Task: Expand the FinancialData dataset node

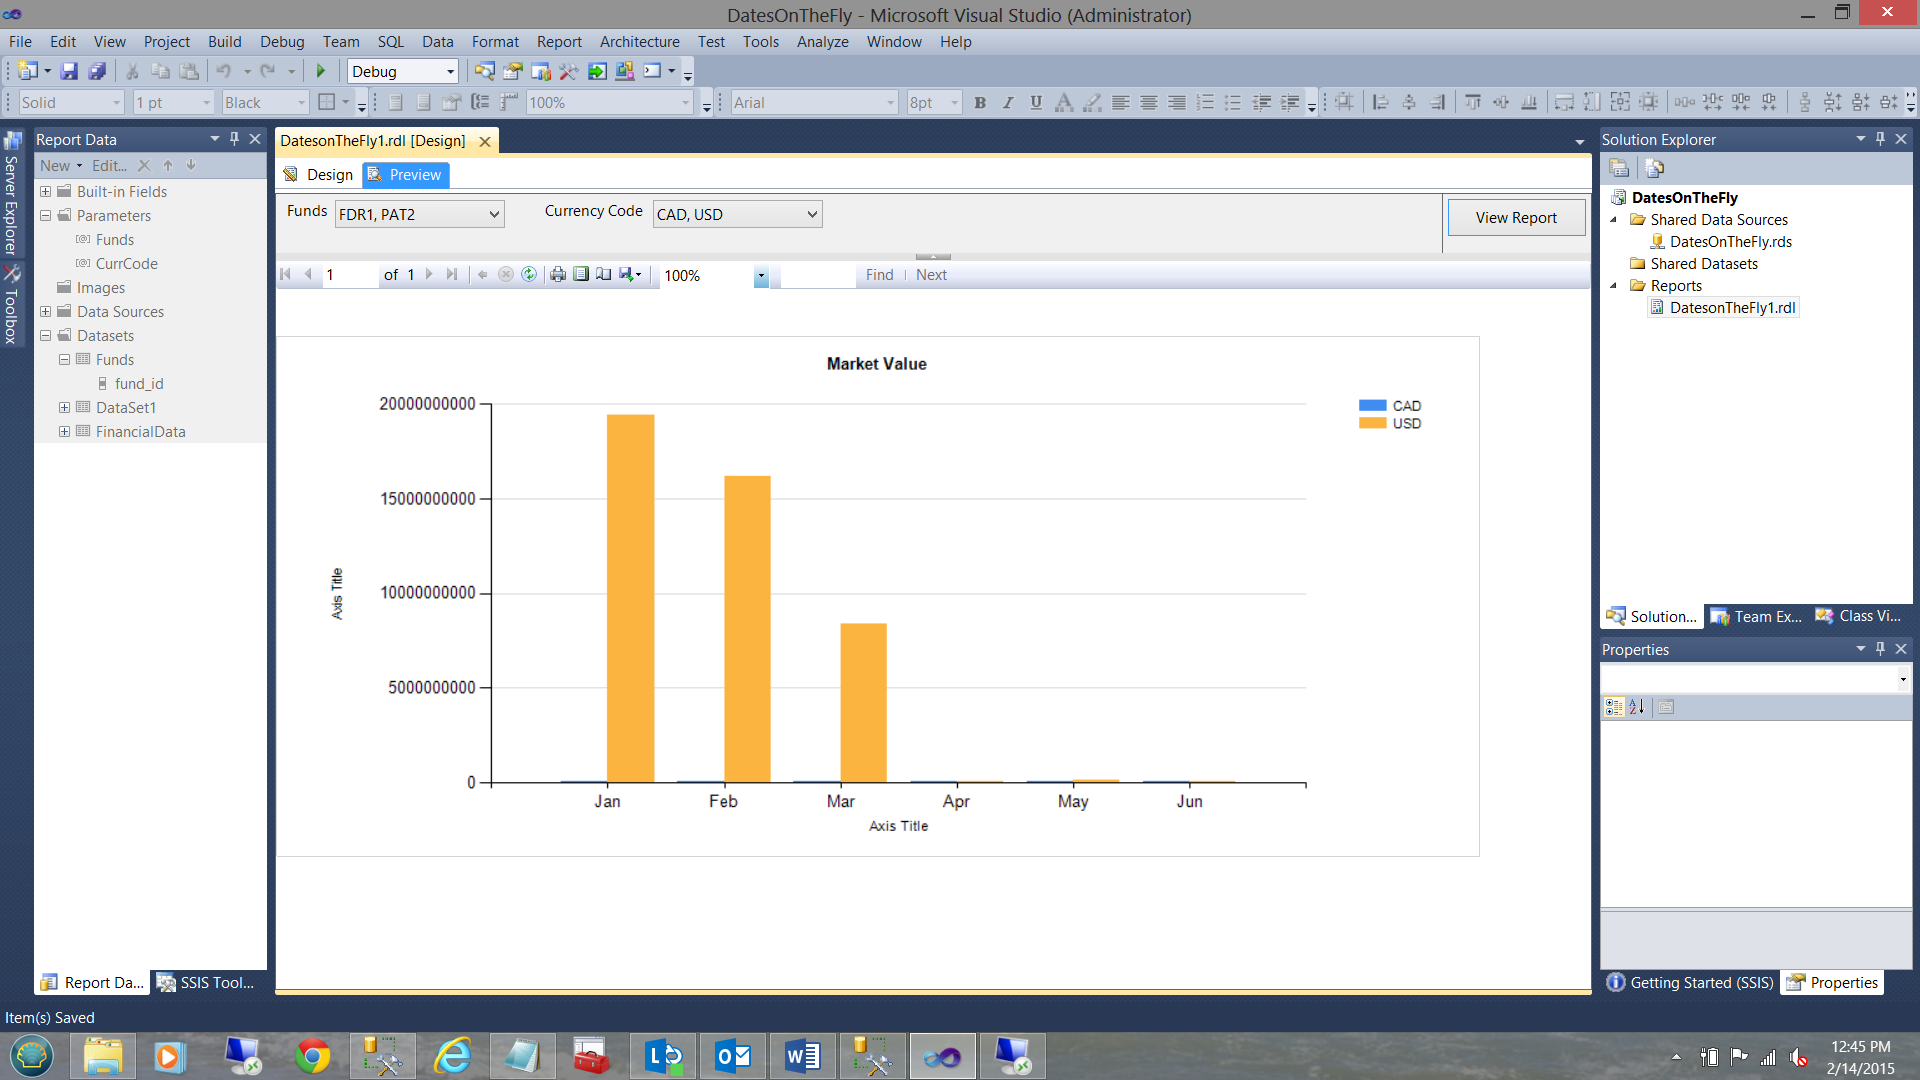Action: 64,432
